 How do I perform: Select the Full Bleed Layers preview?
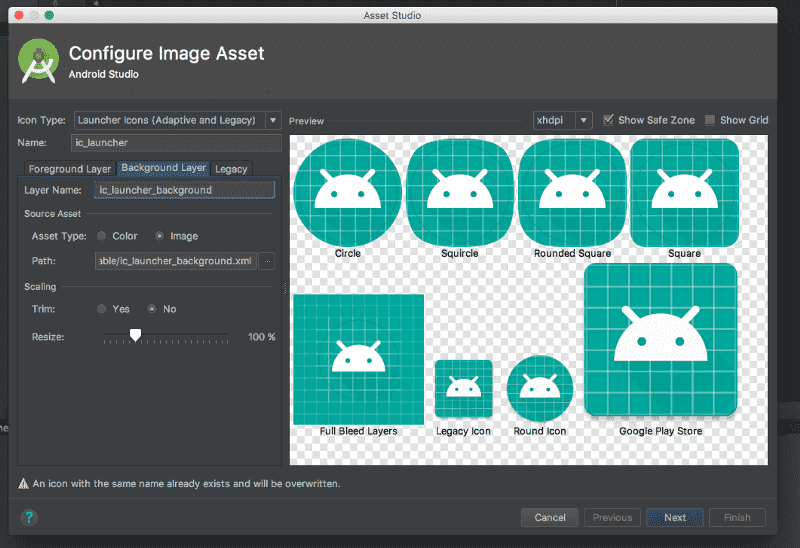pos(358,359)
